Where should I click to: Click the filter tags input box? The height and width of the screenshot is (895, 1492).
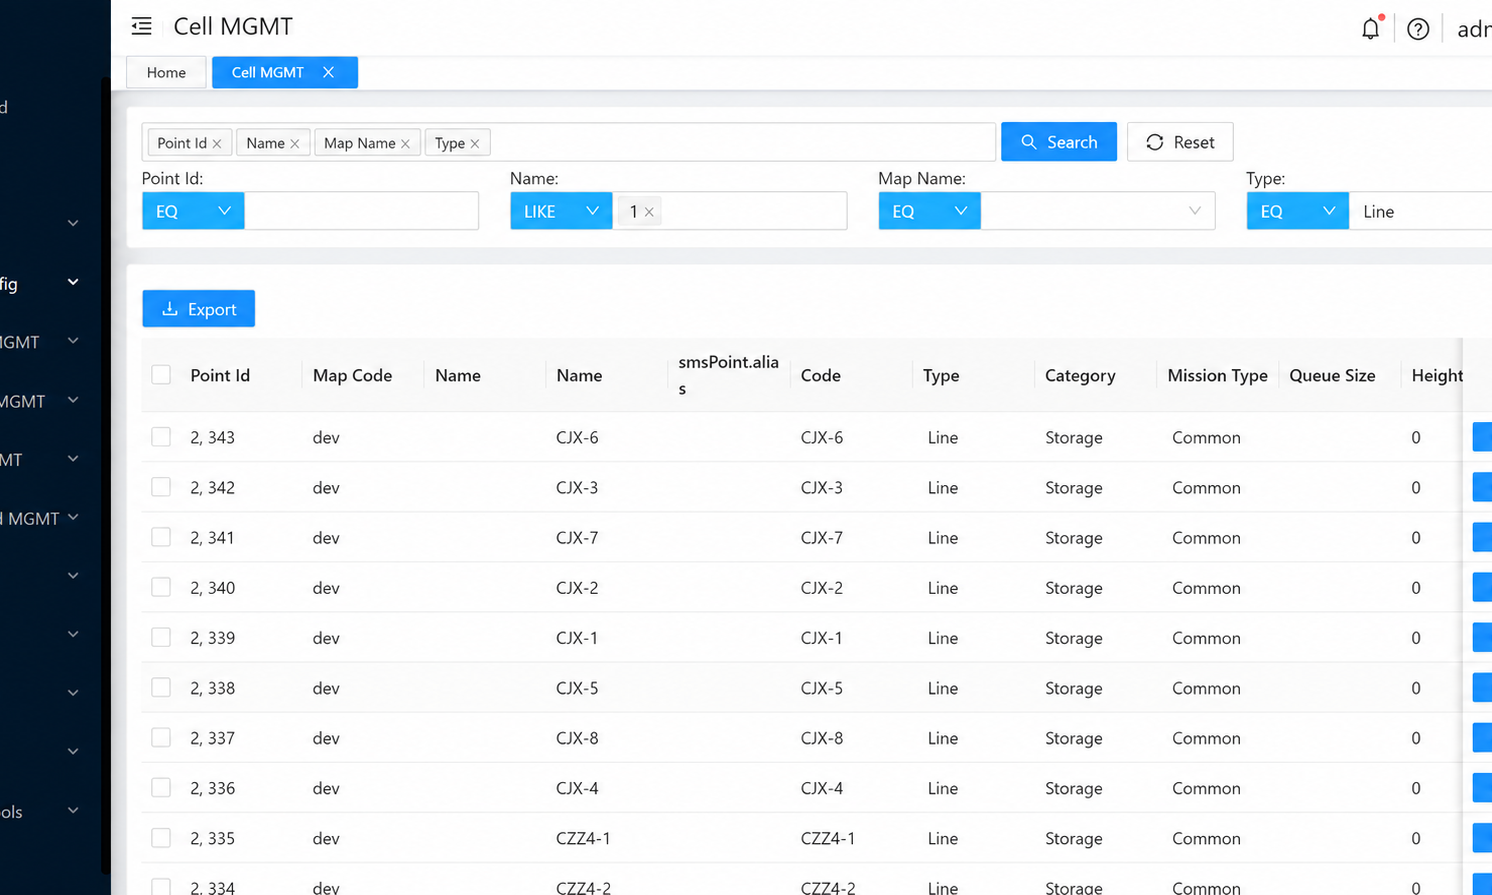click(x=569, y=142)
